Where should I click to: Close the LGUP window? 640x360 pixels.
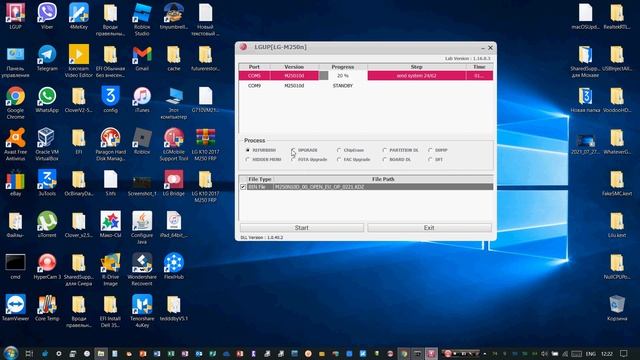[x=490, y=48]
